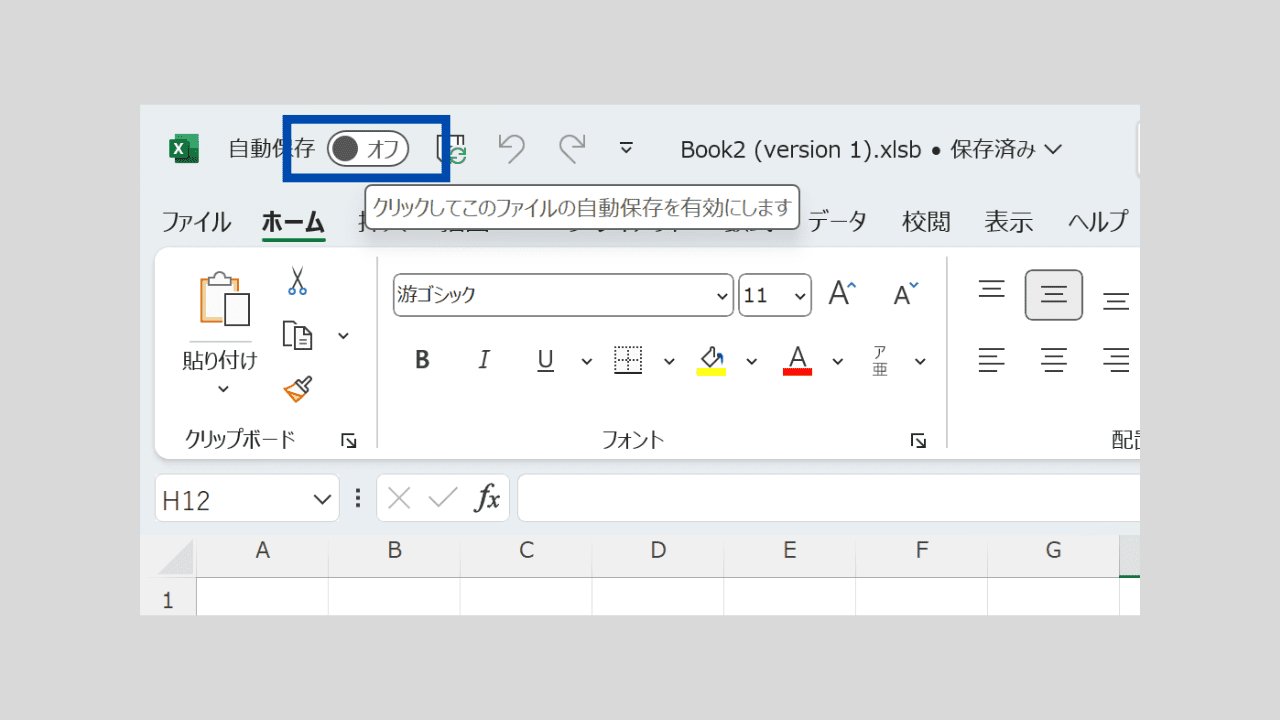The height and width of the screenshot is (720, 1280).
Task: Open the フォント dialog launcher
Action: point(918,440)
